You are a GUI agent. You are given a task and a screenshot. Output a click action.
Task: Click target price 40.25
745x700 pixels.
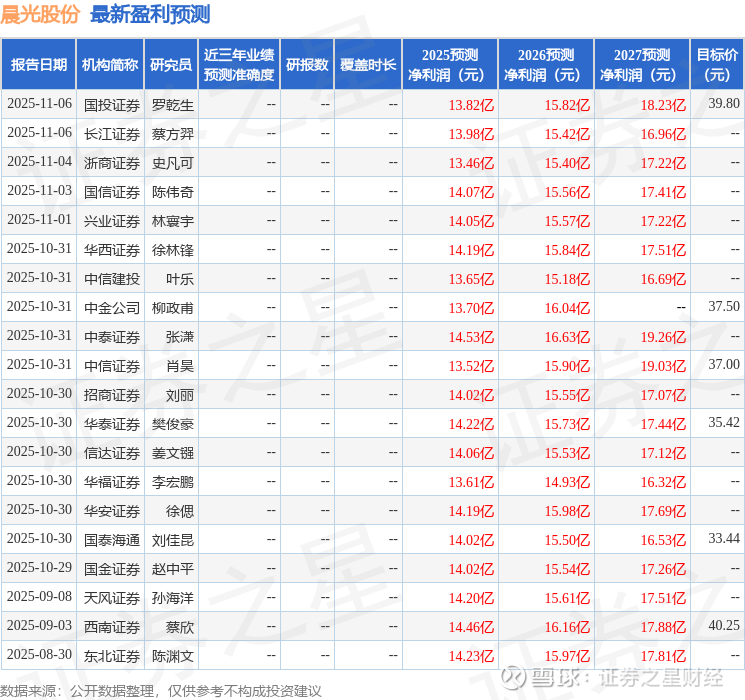(x=724, y=625)
